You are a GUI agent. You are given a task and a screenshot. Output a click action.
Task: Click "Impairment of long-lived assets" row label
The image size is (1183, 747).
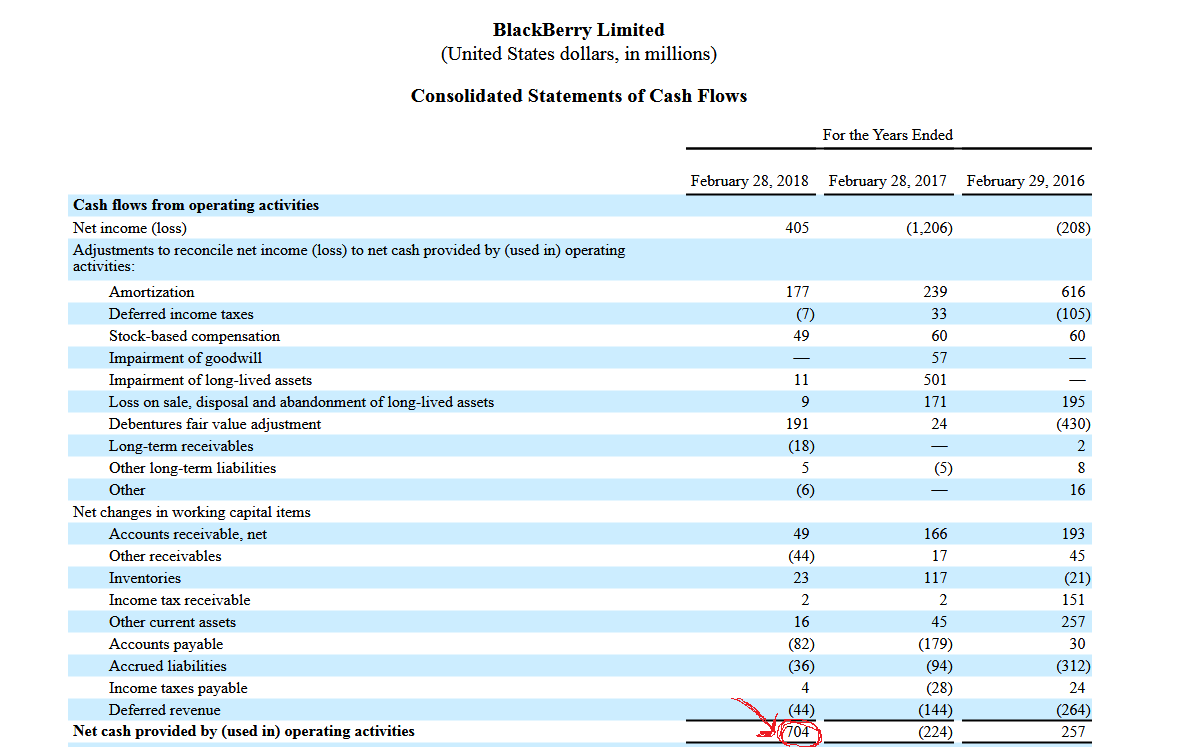click(x=210, y=380)
